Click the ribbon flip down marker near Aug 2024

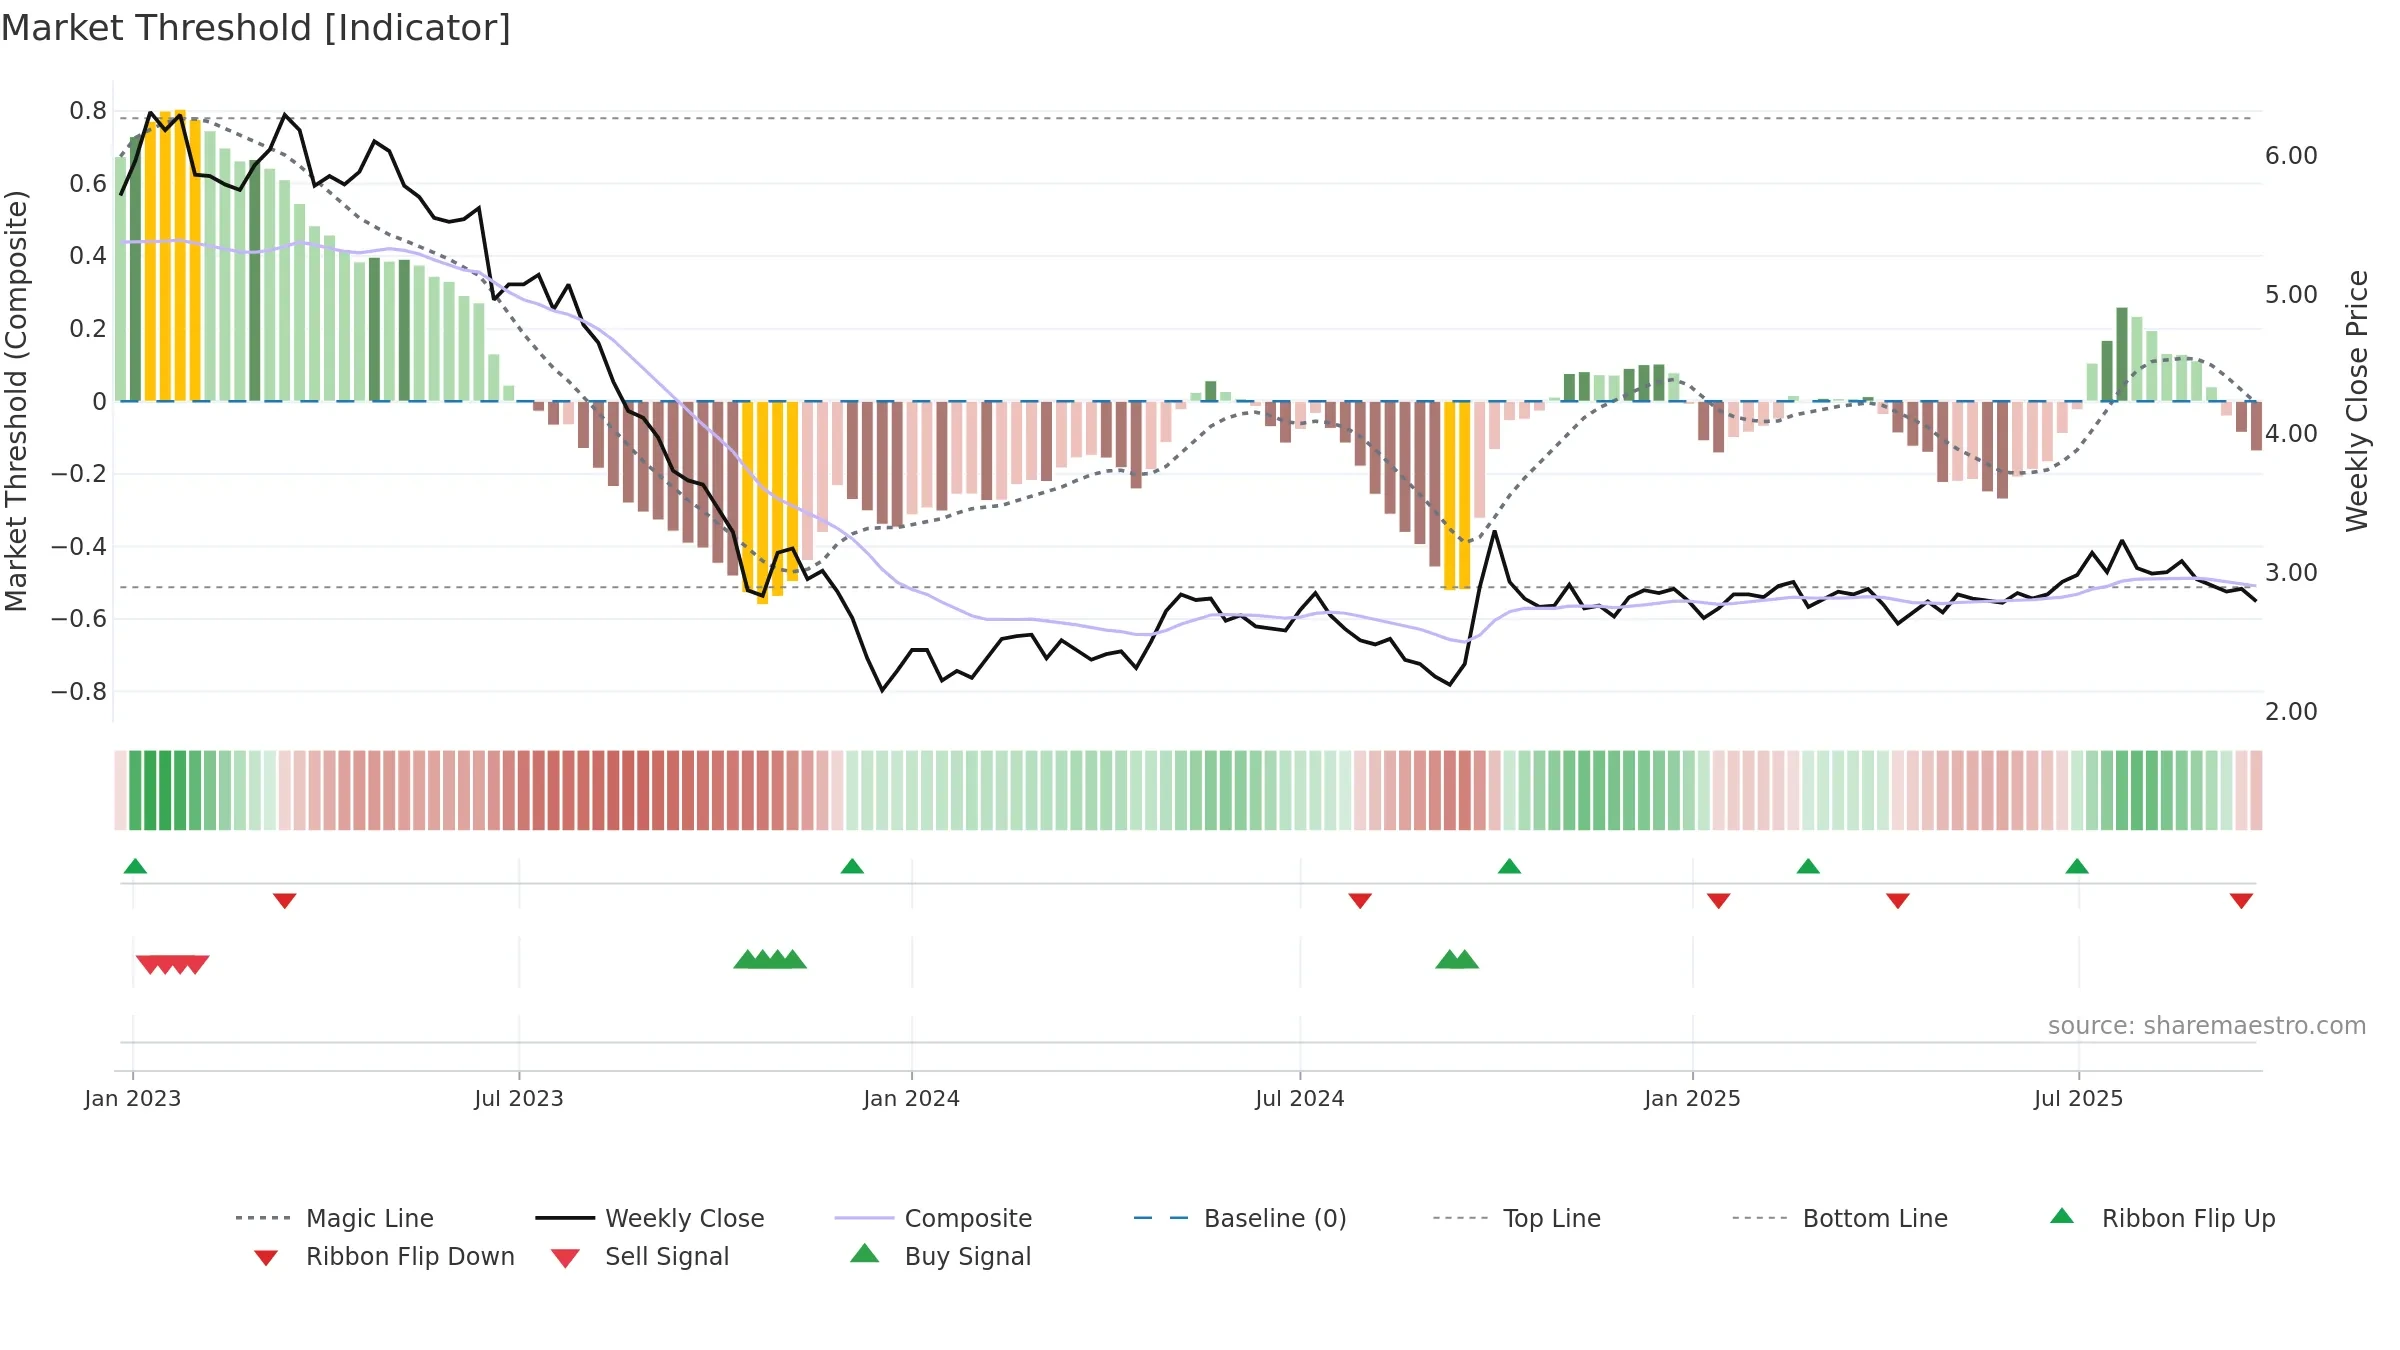pyautogui.click(x=1360, y=901)
